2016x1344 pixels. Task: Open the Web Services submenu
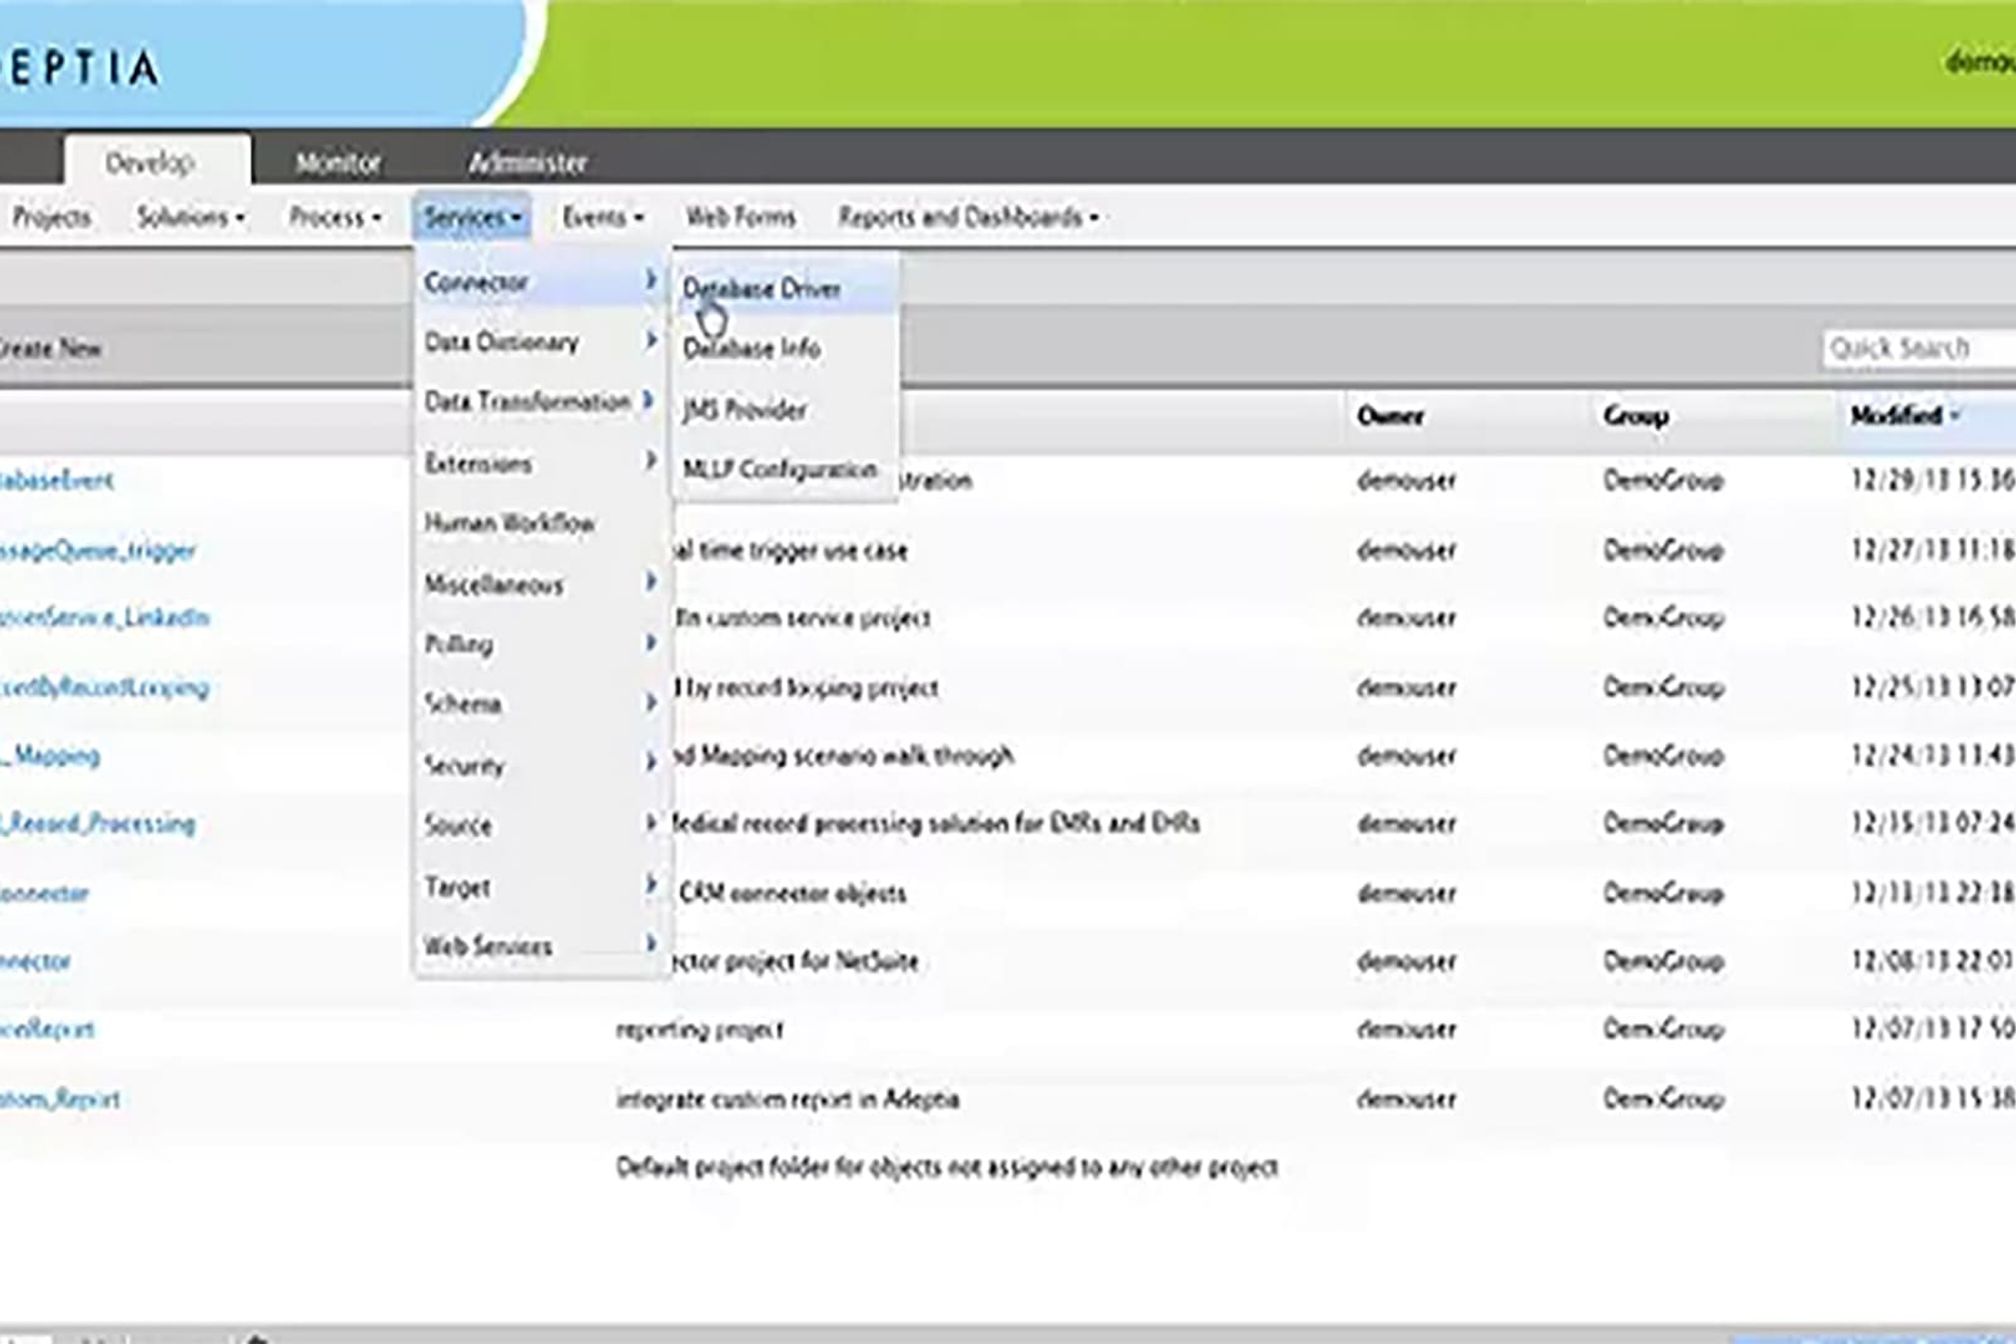488,946
